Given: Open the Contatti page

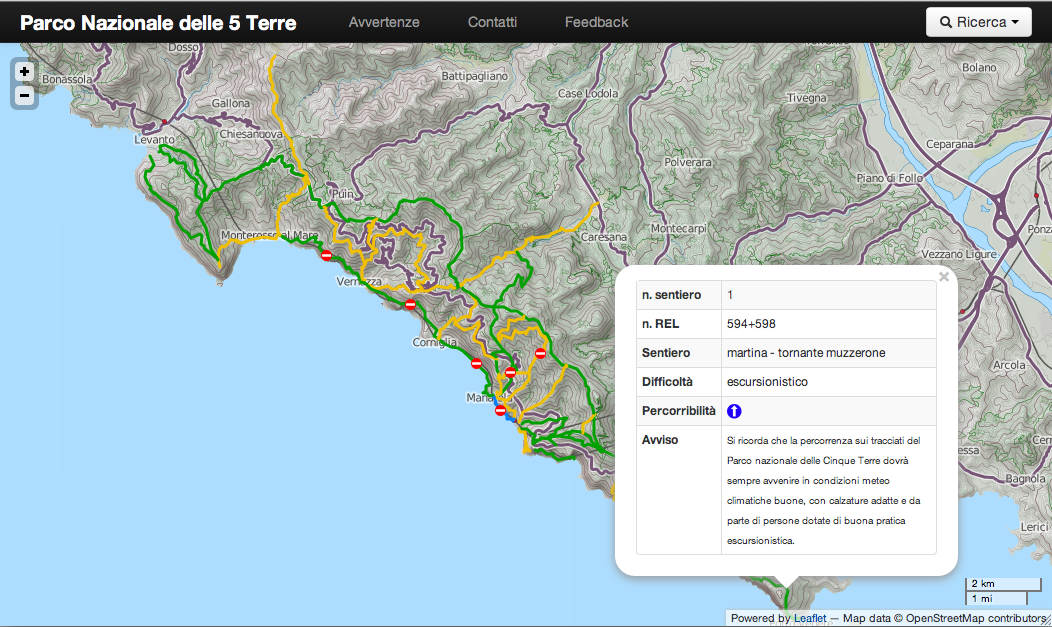Looking at the screenshot, I should tap(492, 22).
